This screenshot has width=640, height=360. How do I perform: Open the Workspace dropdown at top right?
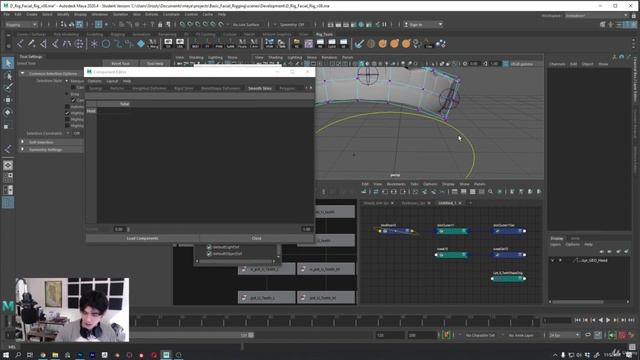tap(596, 16)
